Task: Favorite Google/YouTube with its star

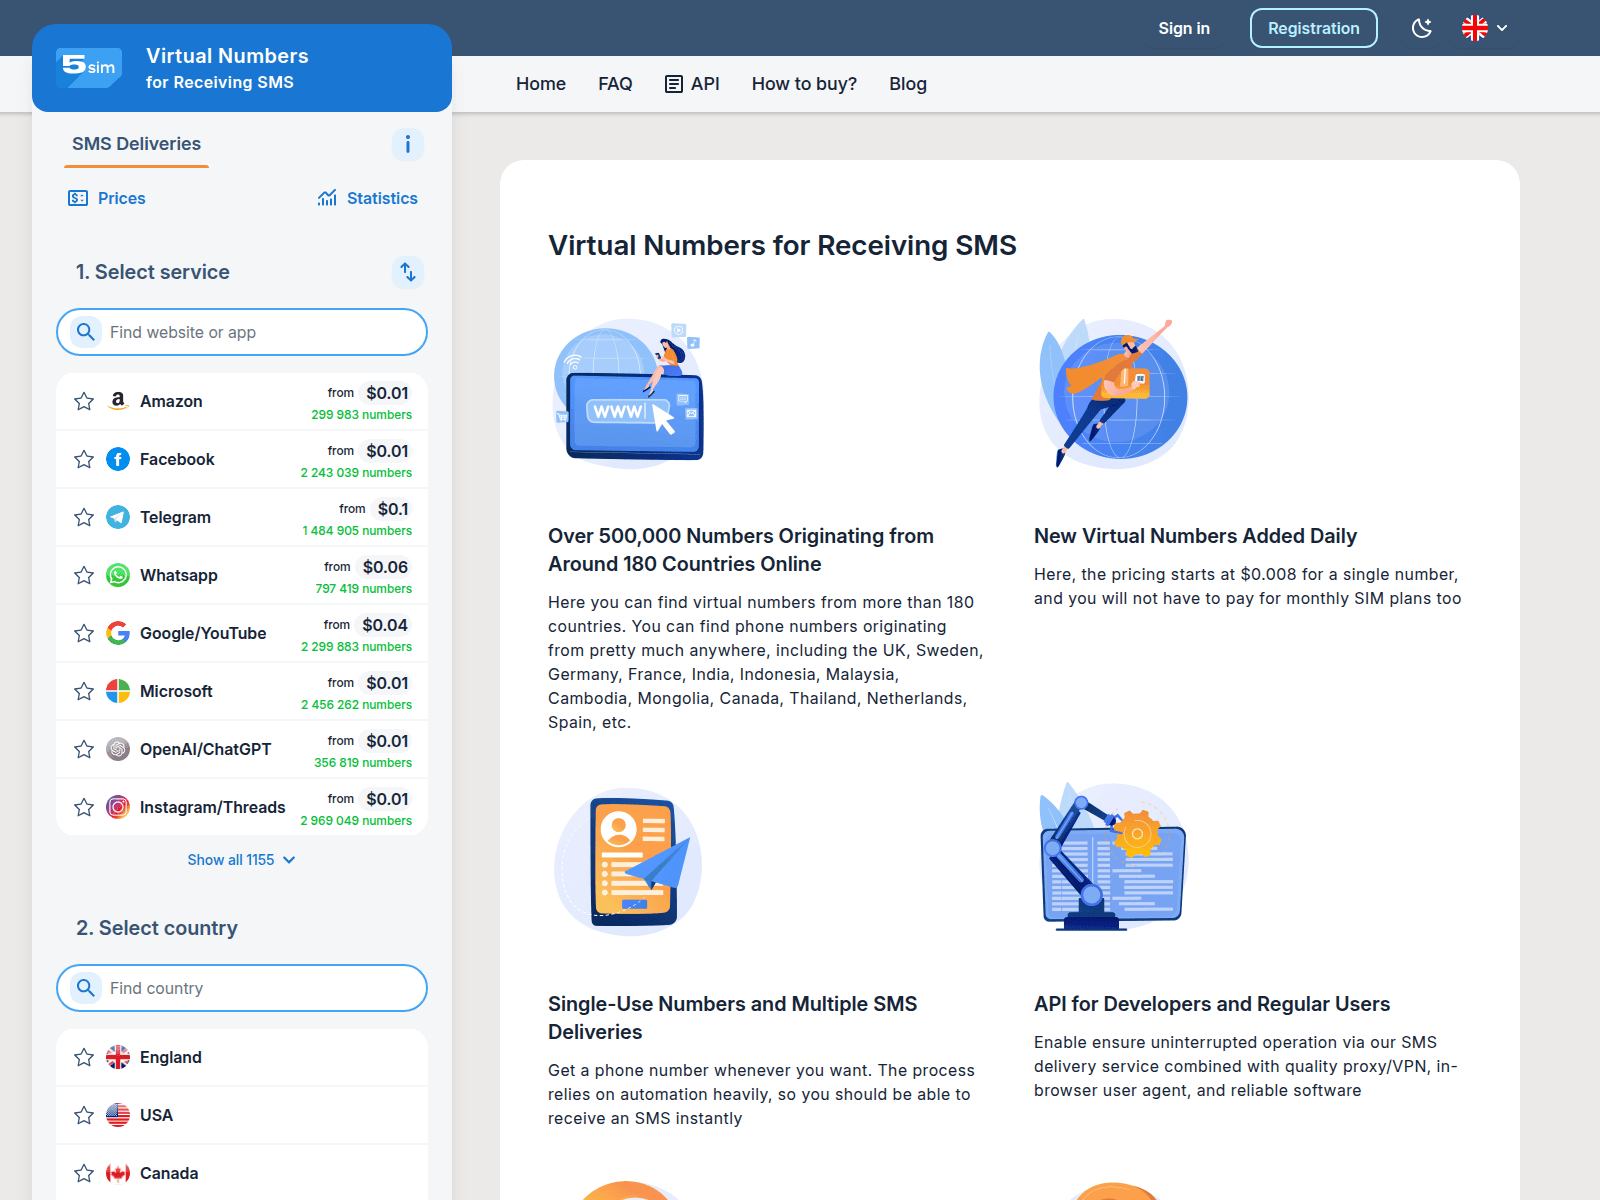Action: pyautogui.click(x=84, y=633)
